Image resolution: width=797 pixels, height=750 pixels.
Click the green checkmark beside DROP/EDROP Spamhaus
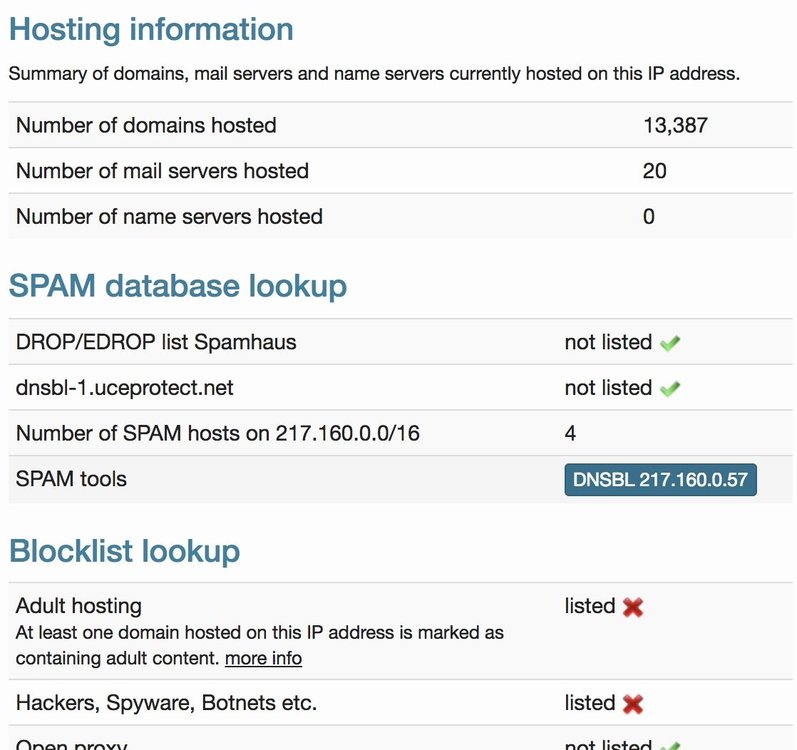pyautogui.click(x=670, y=343)
